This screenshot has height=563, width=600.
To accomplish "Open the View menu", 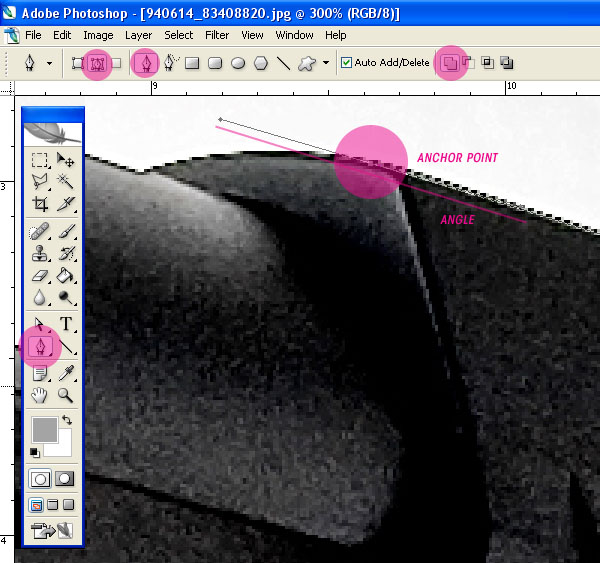I will (252, 35).
